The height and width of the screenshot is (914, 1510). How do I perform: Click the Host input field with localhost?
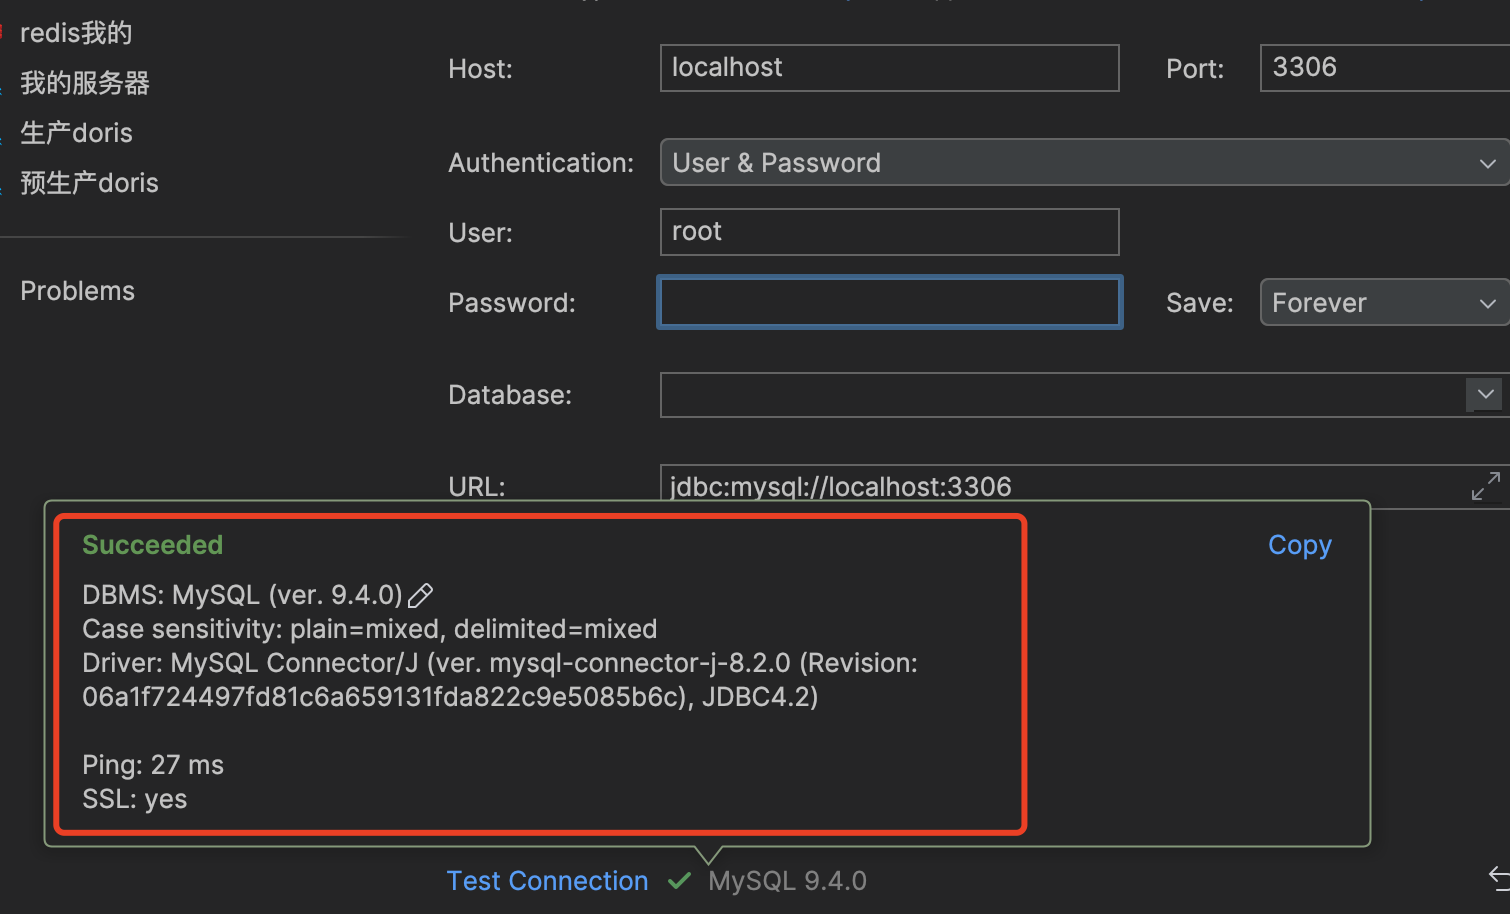(x=889, y=68)
